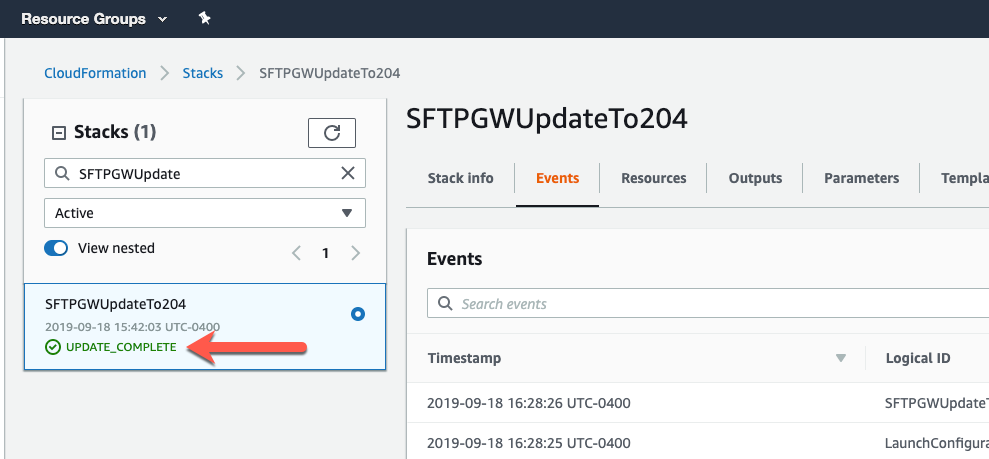The image size is (989, 459).
Task: Go to previous stacks page
Action: click(296, 253)
